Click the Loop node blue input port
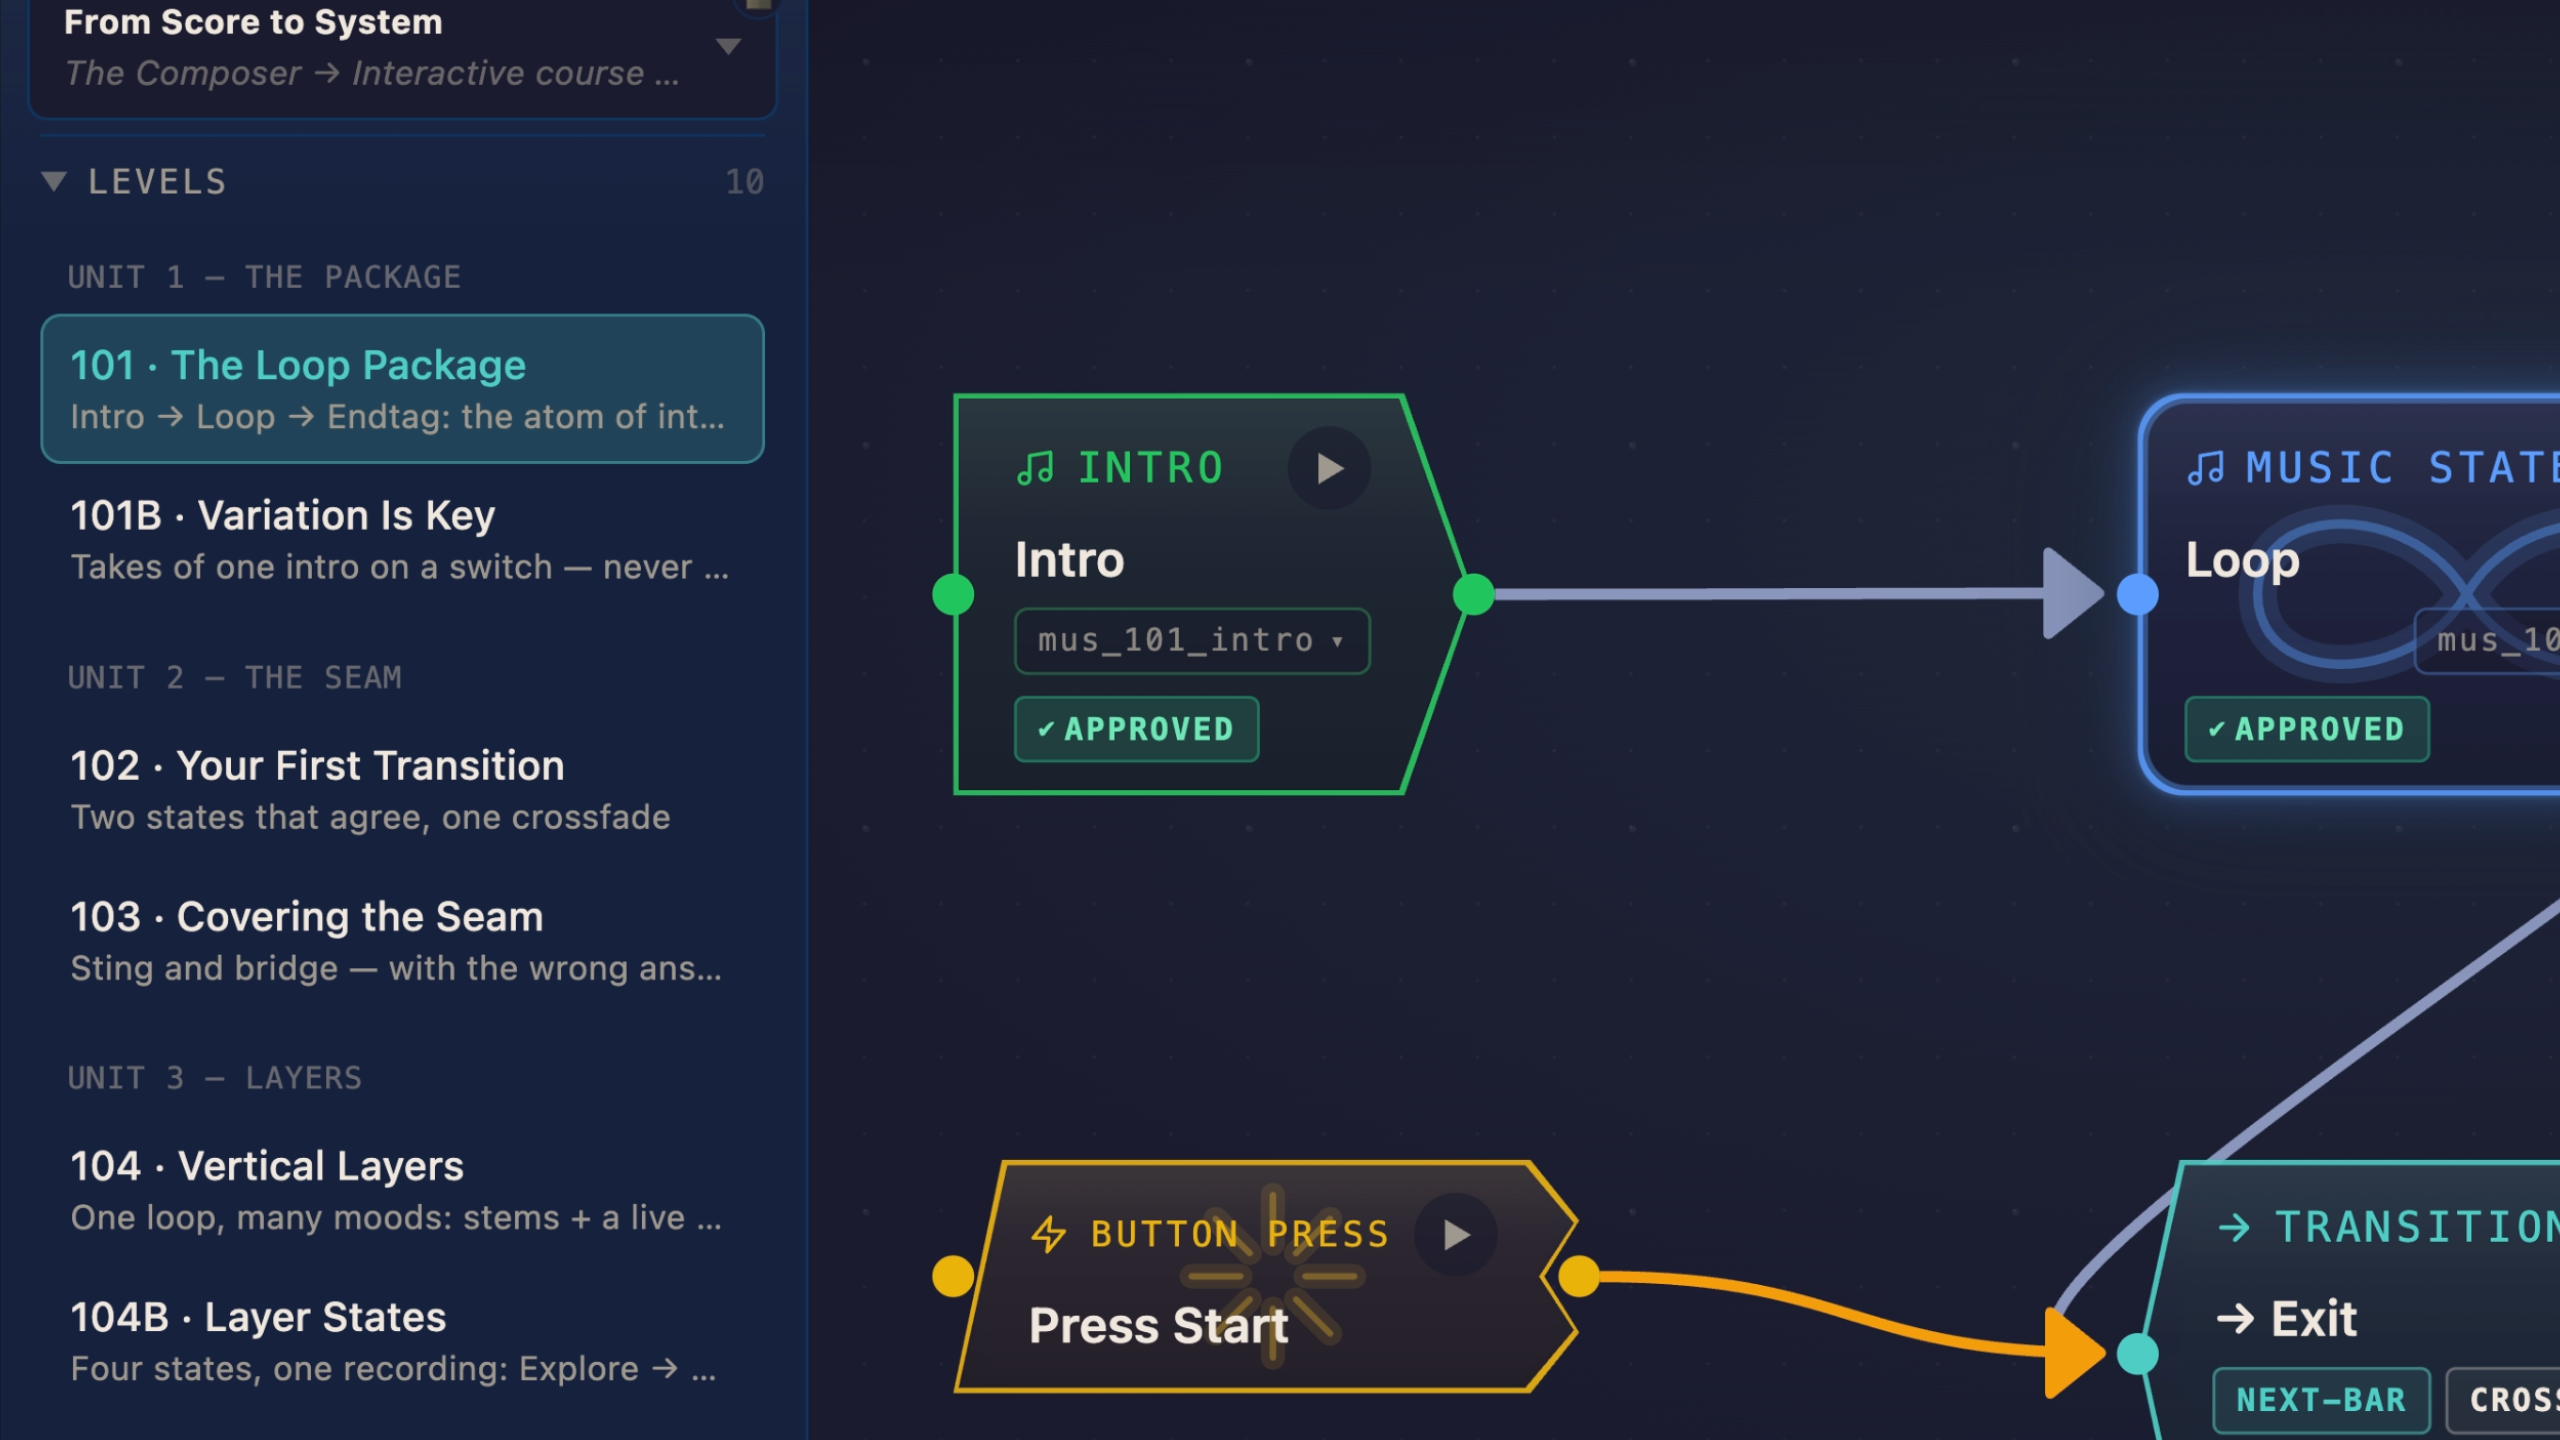Image resolution: width=2560 pixels, height=1440 pixels. pos(2138,594)
